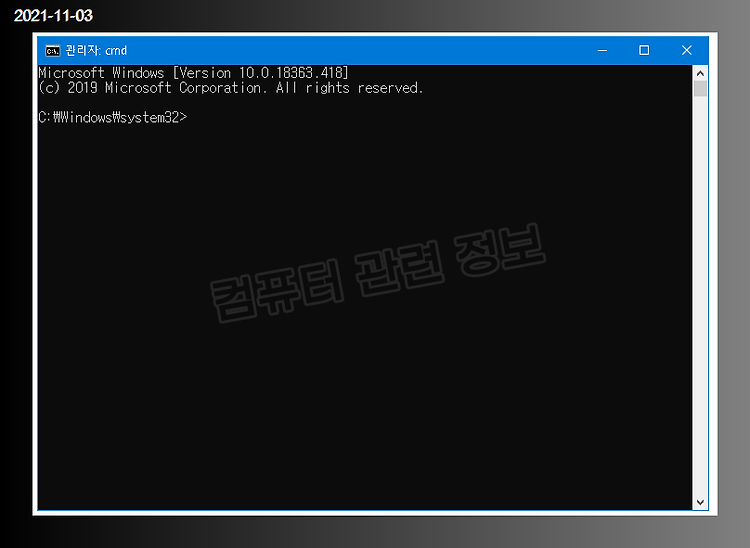
Task: Minimize the cmd window
Action: [x=602, y=50]
